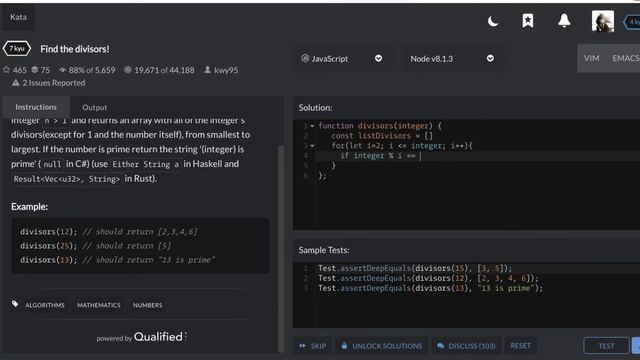Screen dimensions: 640x360
Task: Click the instructions panel scrollbar
Action: tap(281, 249)
